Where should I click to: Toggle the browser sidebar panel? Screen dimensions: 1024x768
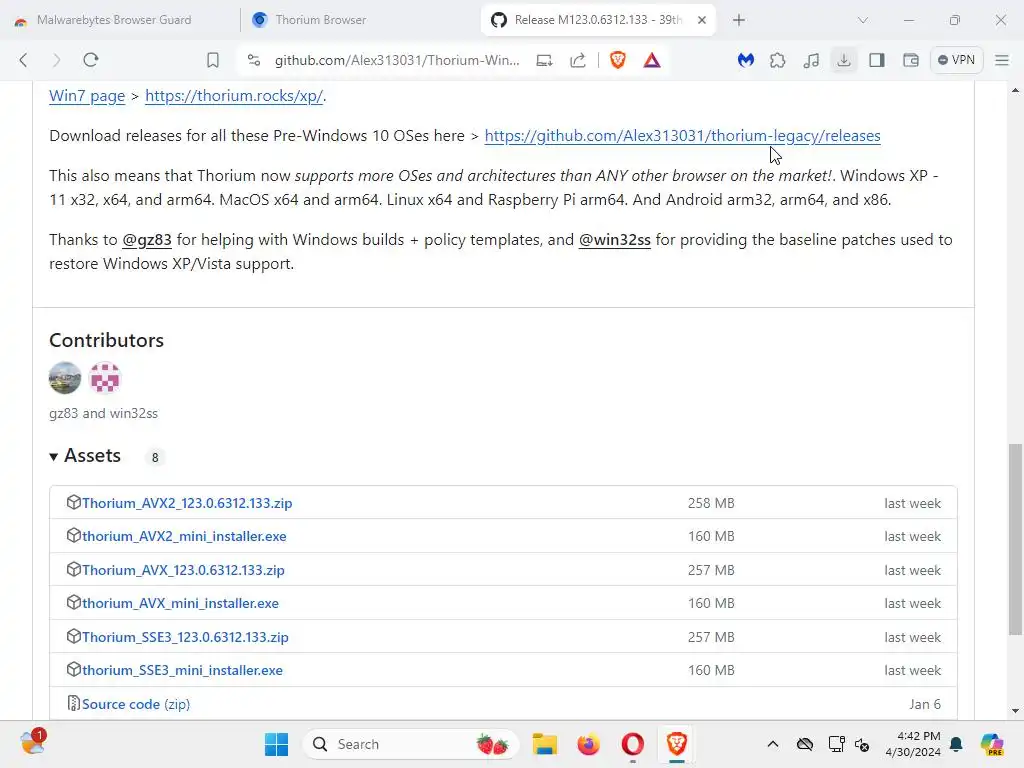[x=877, y=60]
